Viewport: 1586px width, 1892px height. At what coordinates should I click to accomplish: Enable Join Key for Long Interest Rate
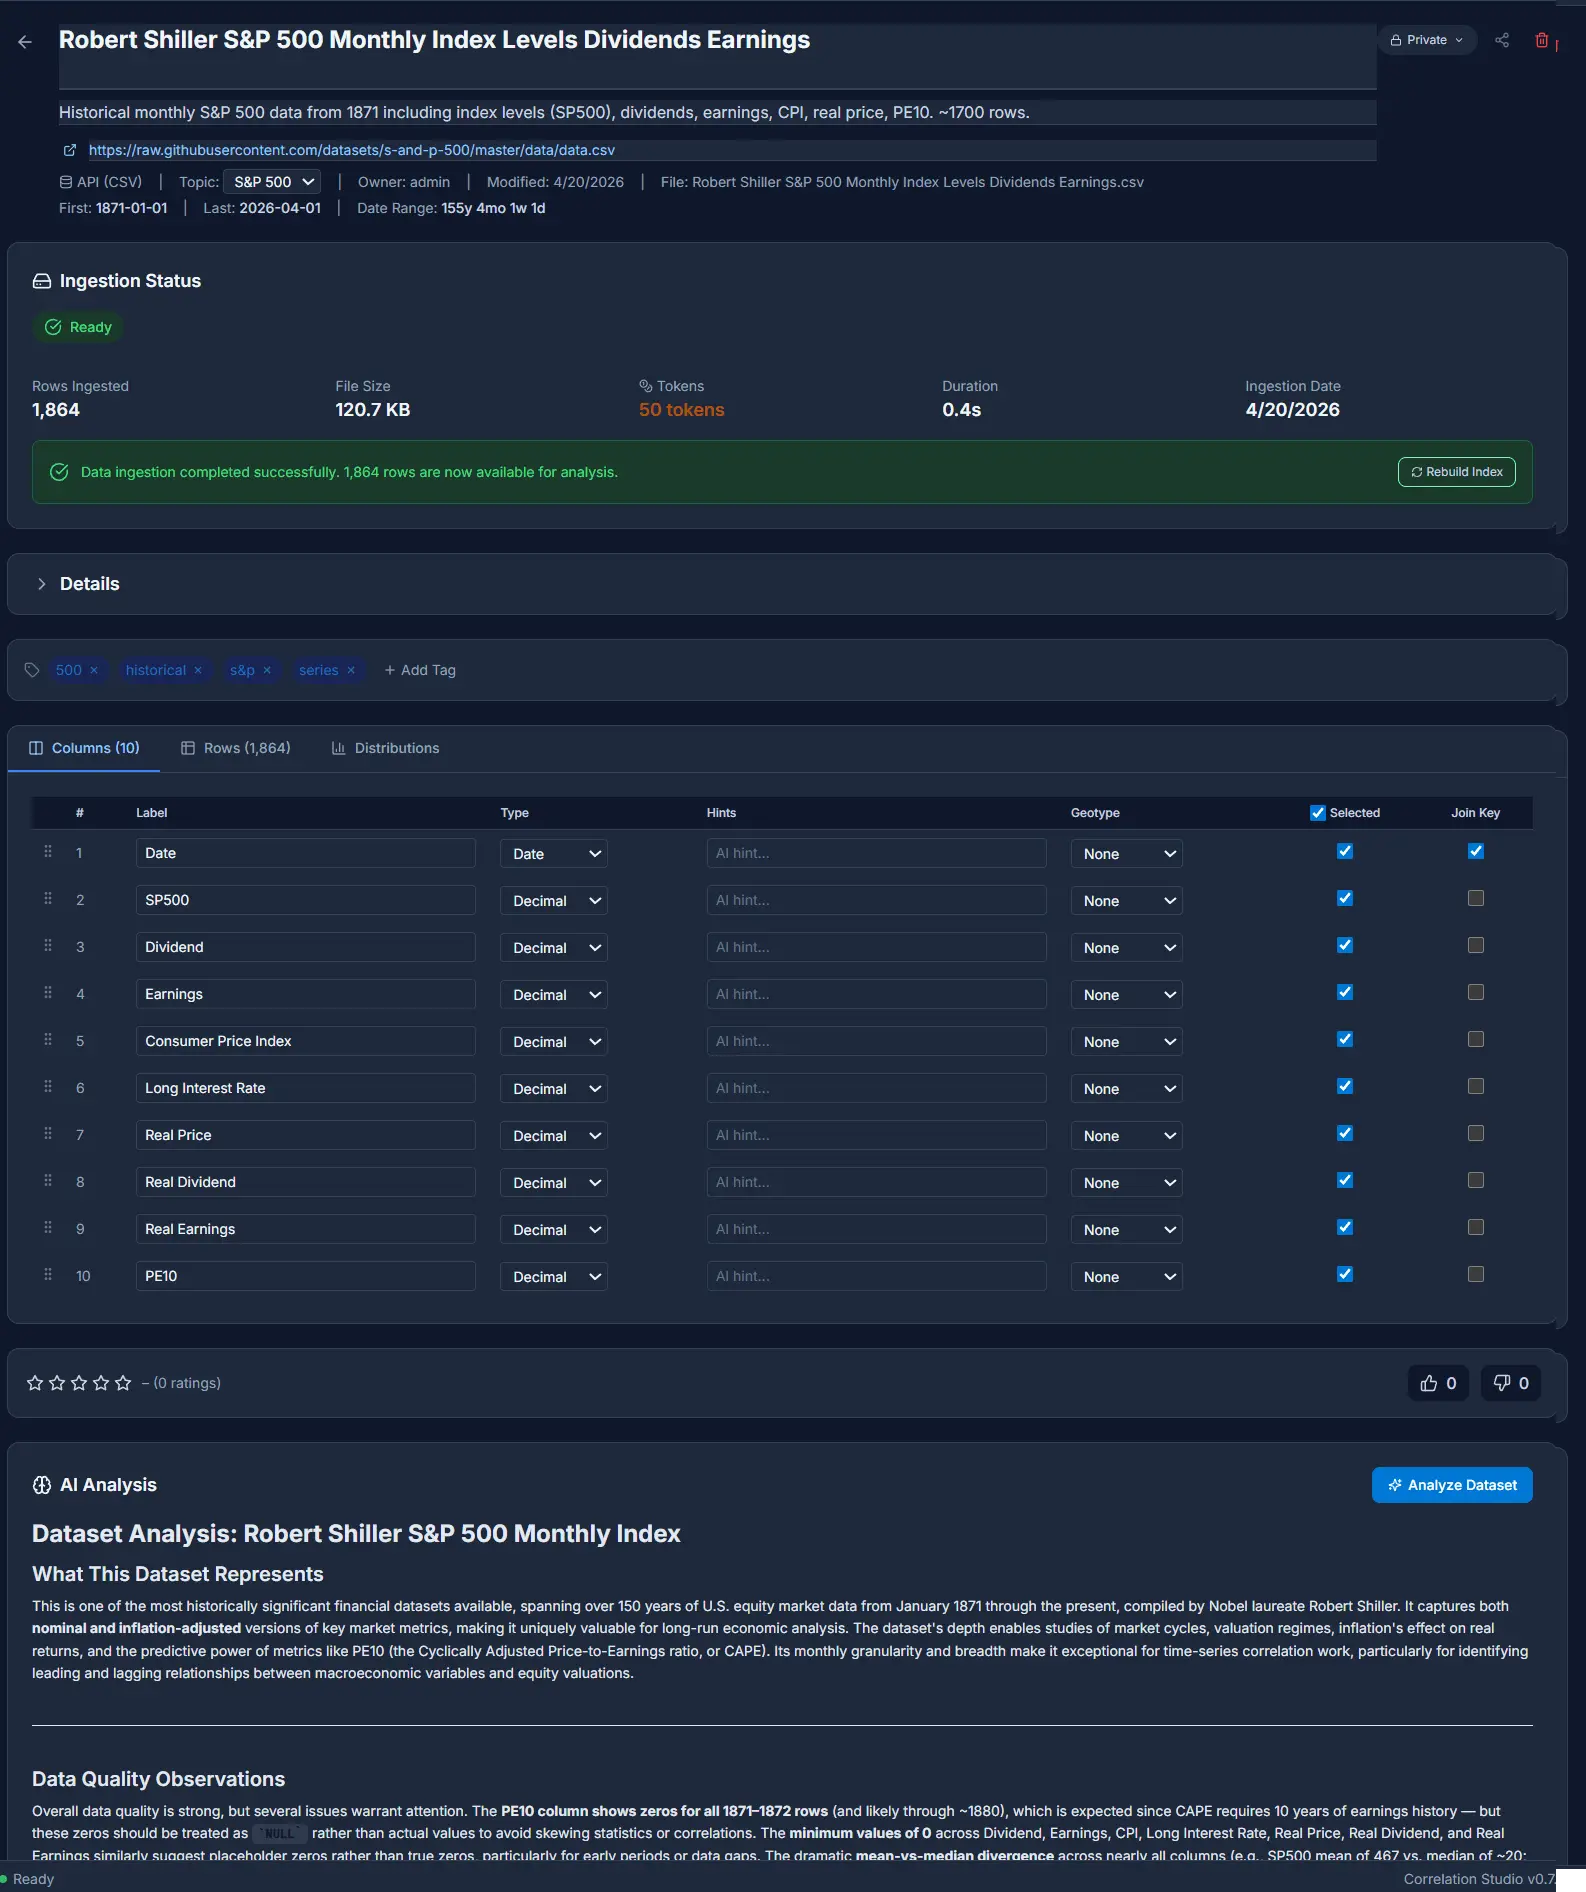(1476, 1086)
